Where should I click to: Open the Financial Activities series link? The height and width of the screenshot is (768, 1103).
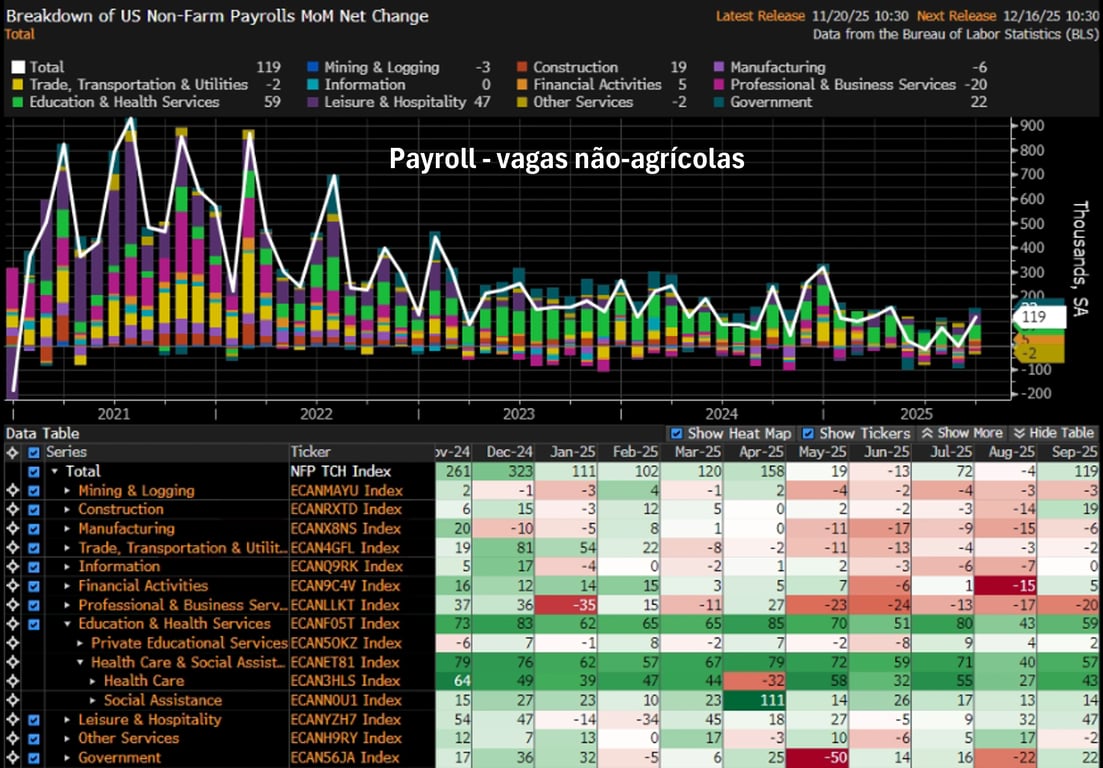click(143, 586)
